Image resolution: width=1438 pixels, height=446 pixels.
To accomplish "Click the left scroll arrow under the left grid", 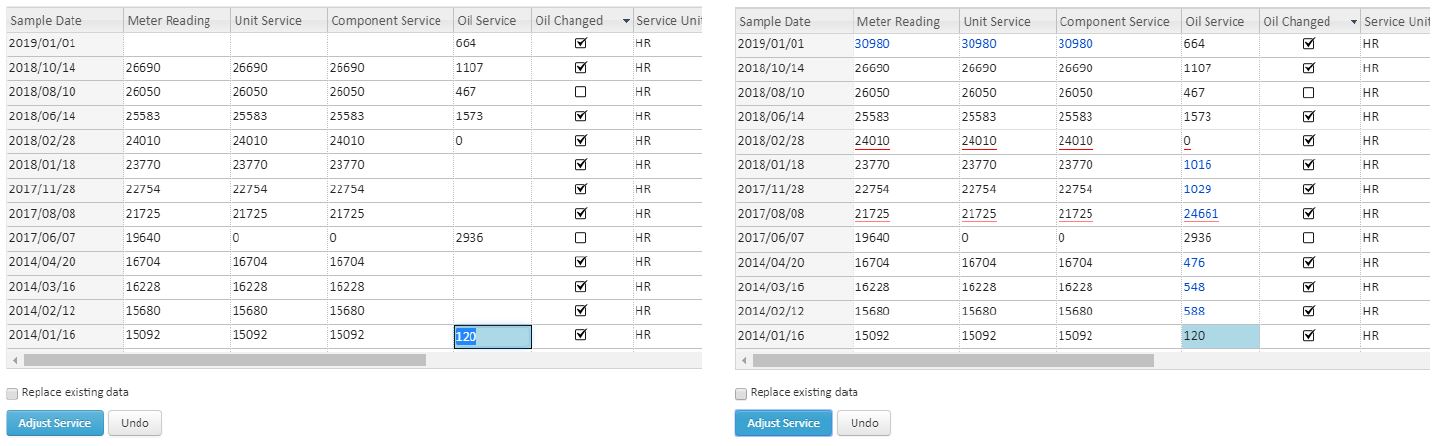I will pos(14,360).
